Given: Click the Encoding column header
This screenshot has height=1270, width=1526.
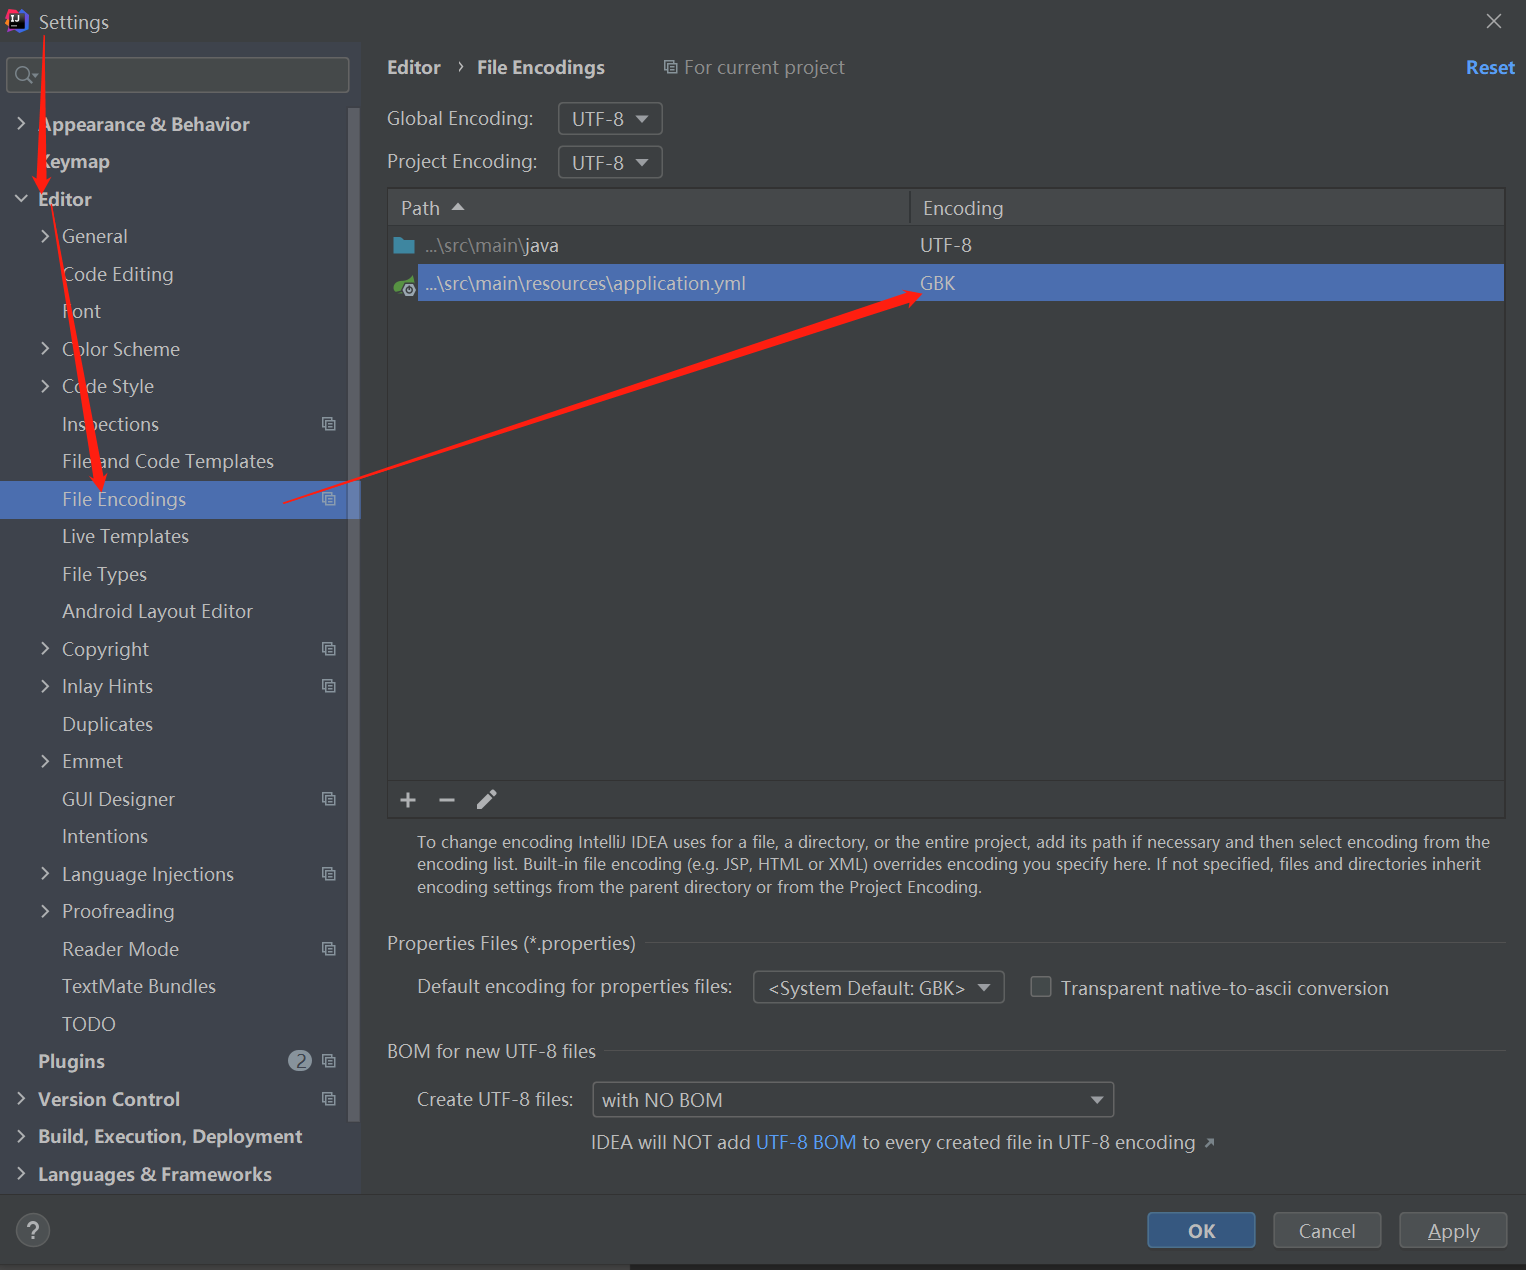Looking at the screenshot, I should pos(1207,208).
